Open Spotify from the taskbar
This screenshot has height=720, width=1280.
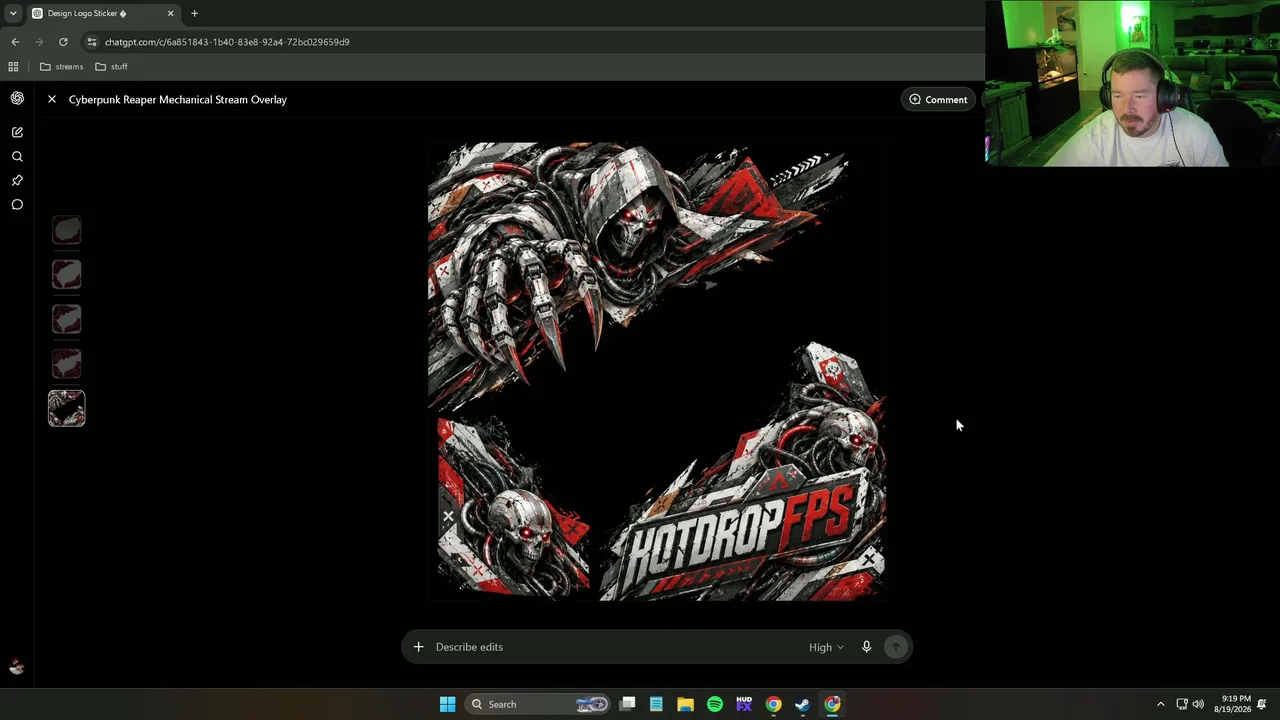(x=715, y=704)
